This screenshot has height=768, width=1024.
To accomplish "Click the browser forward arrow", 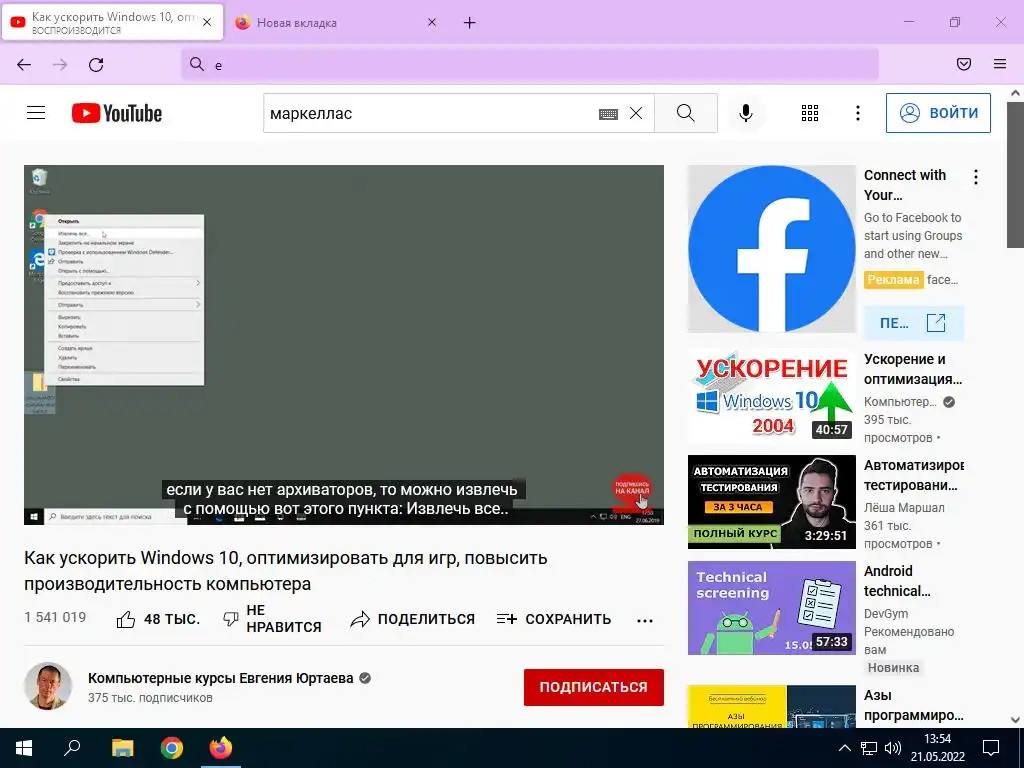I will click(x=60, y=65).
